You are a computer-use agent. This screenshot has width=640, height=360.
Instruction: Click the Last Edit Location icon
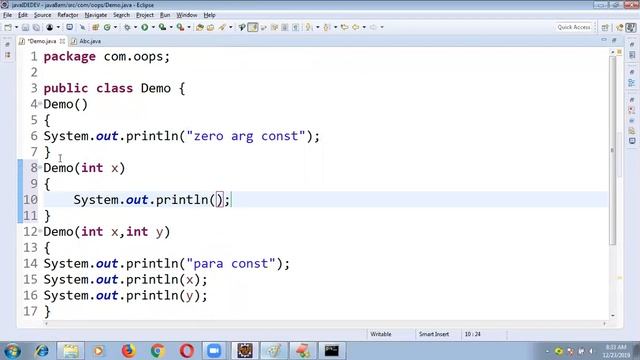[x=344, y=27]
